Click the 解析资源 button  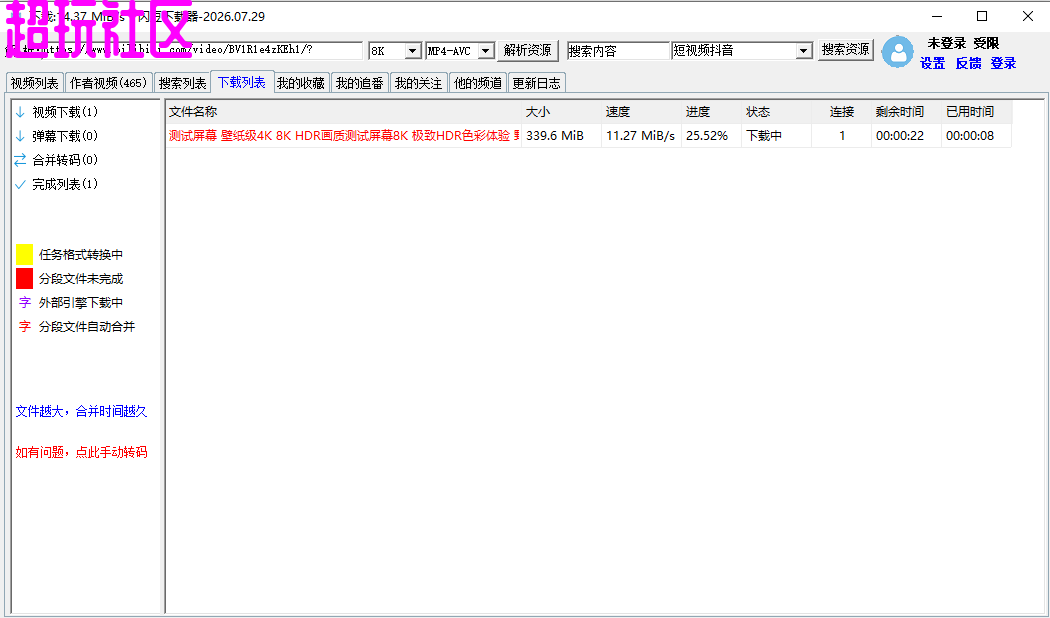[x=528, y=50]
